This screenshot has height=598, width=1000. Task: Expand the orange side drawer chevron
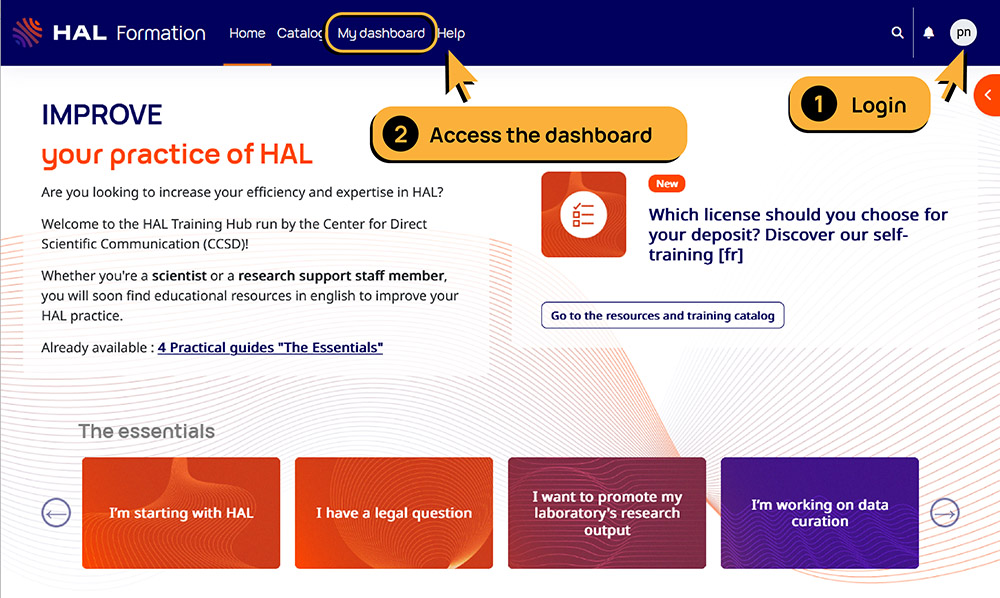point(987,95)
